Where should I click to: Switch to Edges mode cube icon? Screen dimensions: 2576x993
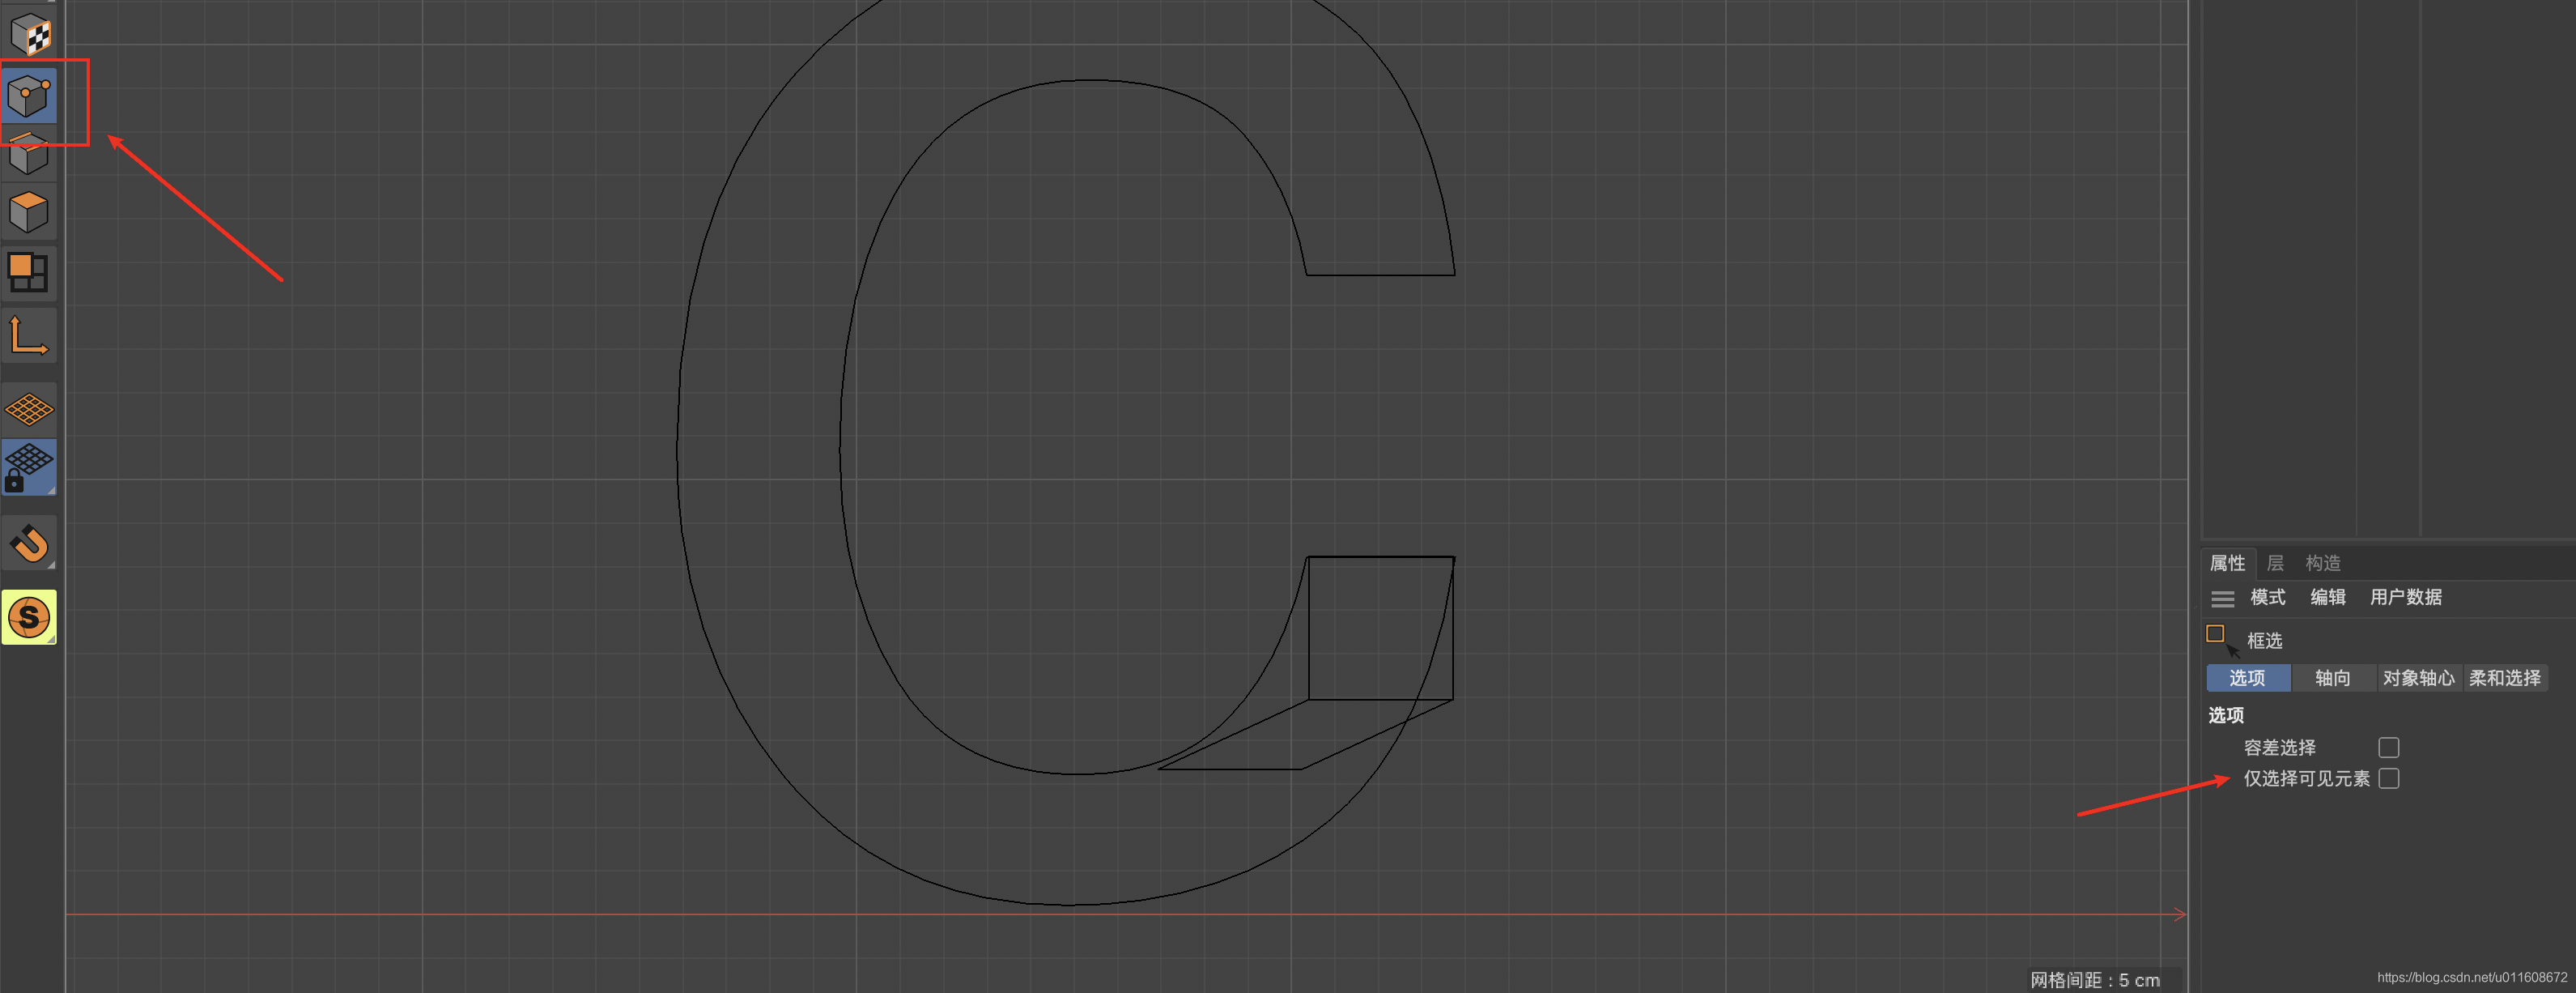29,155
